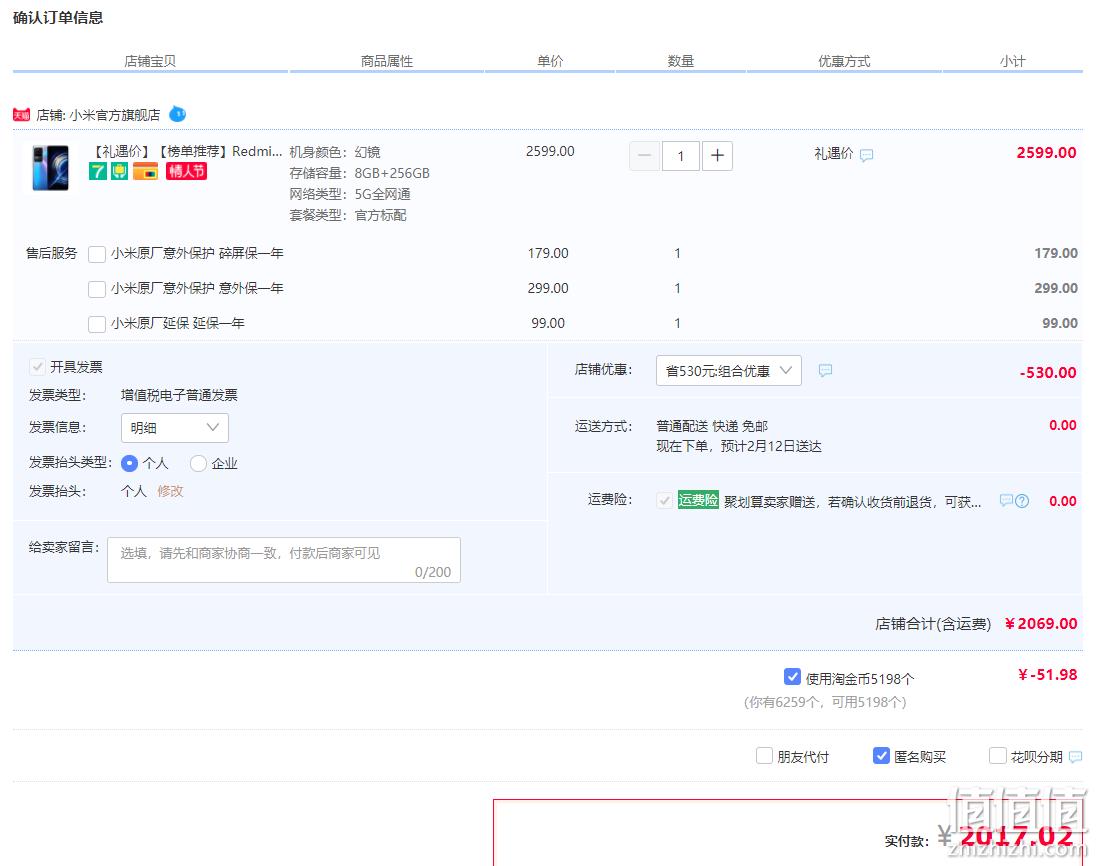Click the 店铺宝贝 column header

[x=150, y=61]
